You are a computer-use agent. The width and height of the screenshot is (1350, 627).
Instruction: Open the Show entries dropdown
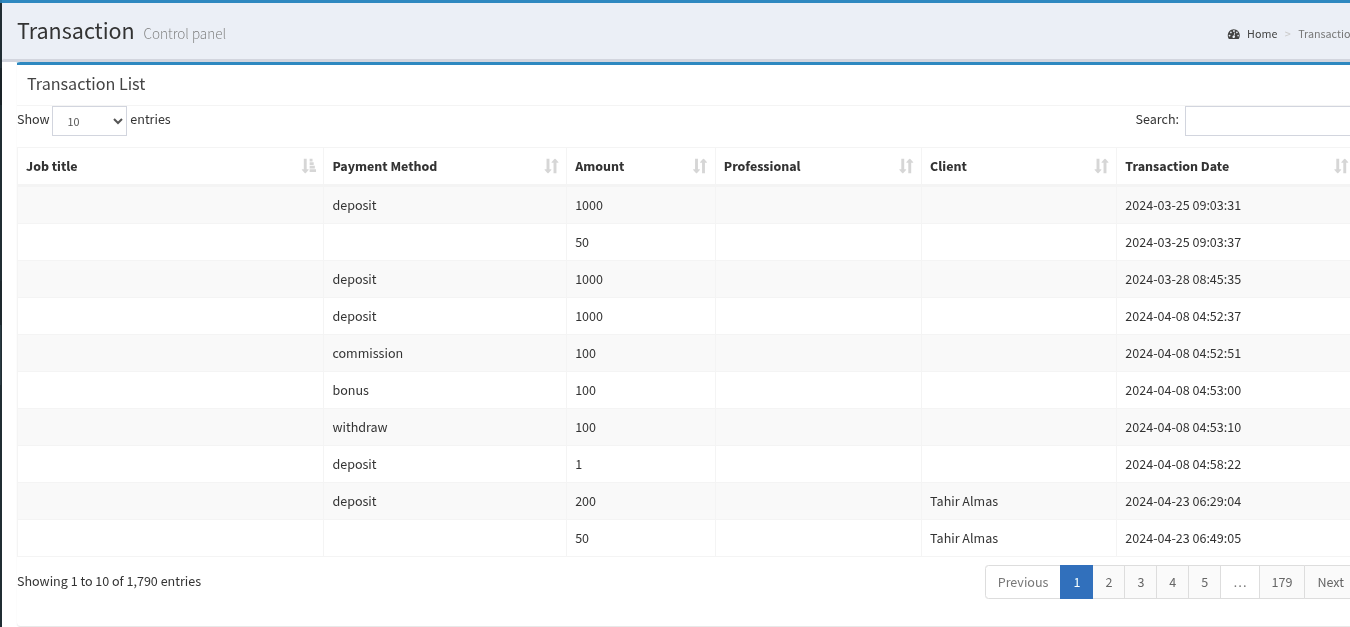point(89,121)
